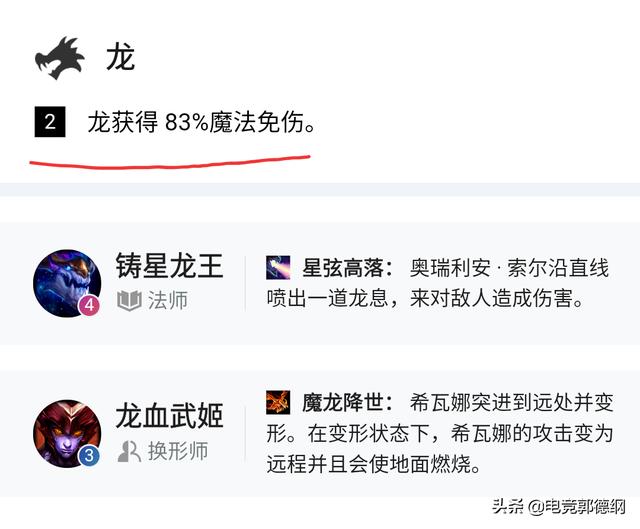This screenshot has height=529, width=640.
Task: Select the black number 2 tier badge
Action: pyautogui.click(x=50, y=122)
